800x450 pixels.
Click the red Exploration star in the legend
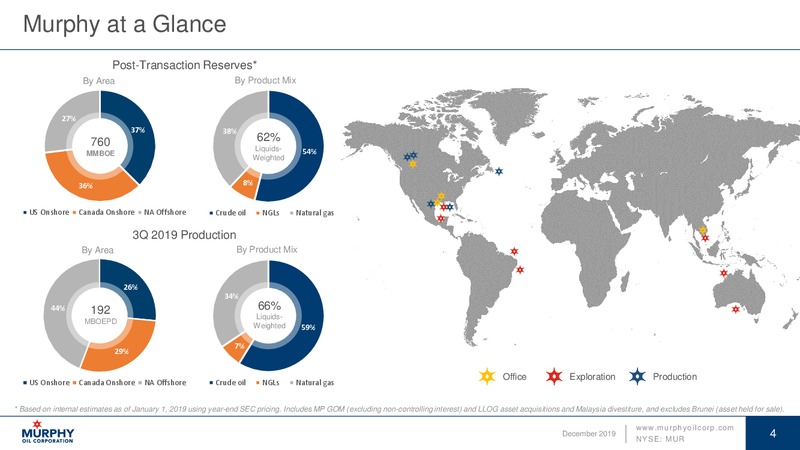tap(554, 377)
